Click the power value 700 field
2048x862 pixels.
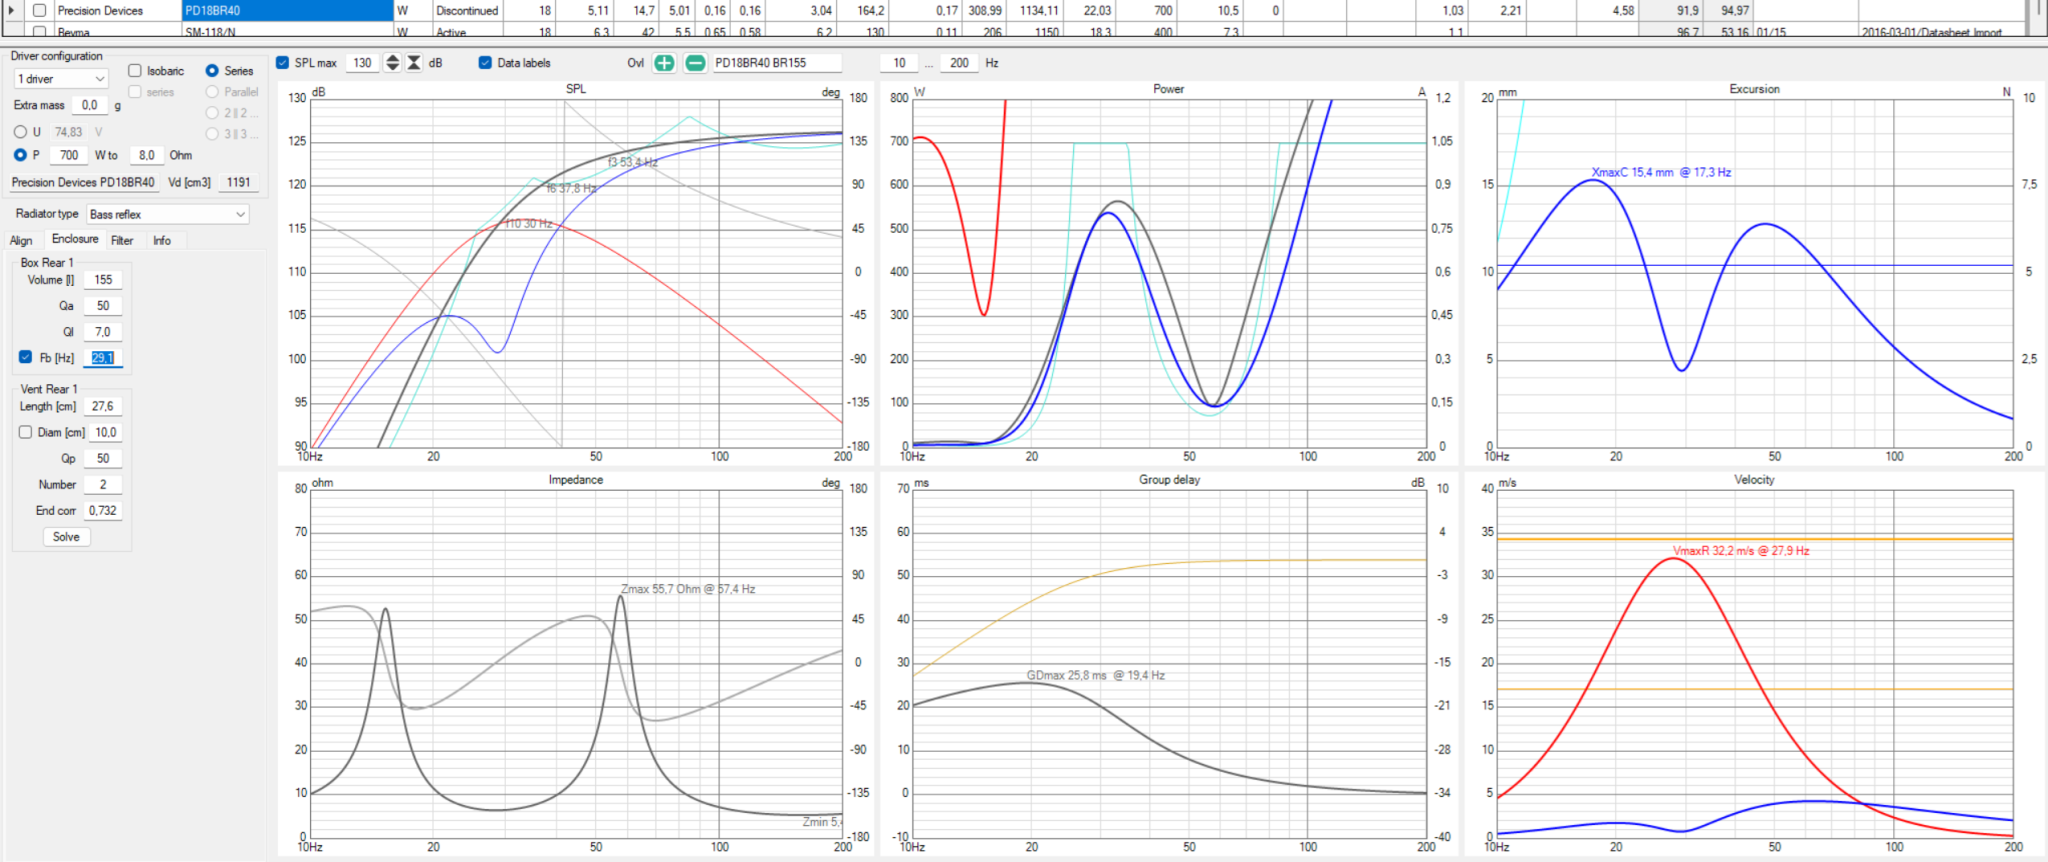[69, 155]
